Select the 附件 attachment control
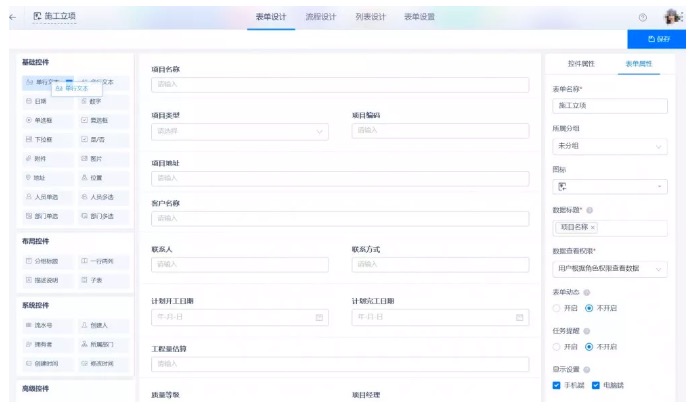699x409 pixels. pos(43,158)
